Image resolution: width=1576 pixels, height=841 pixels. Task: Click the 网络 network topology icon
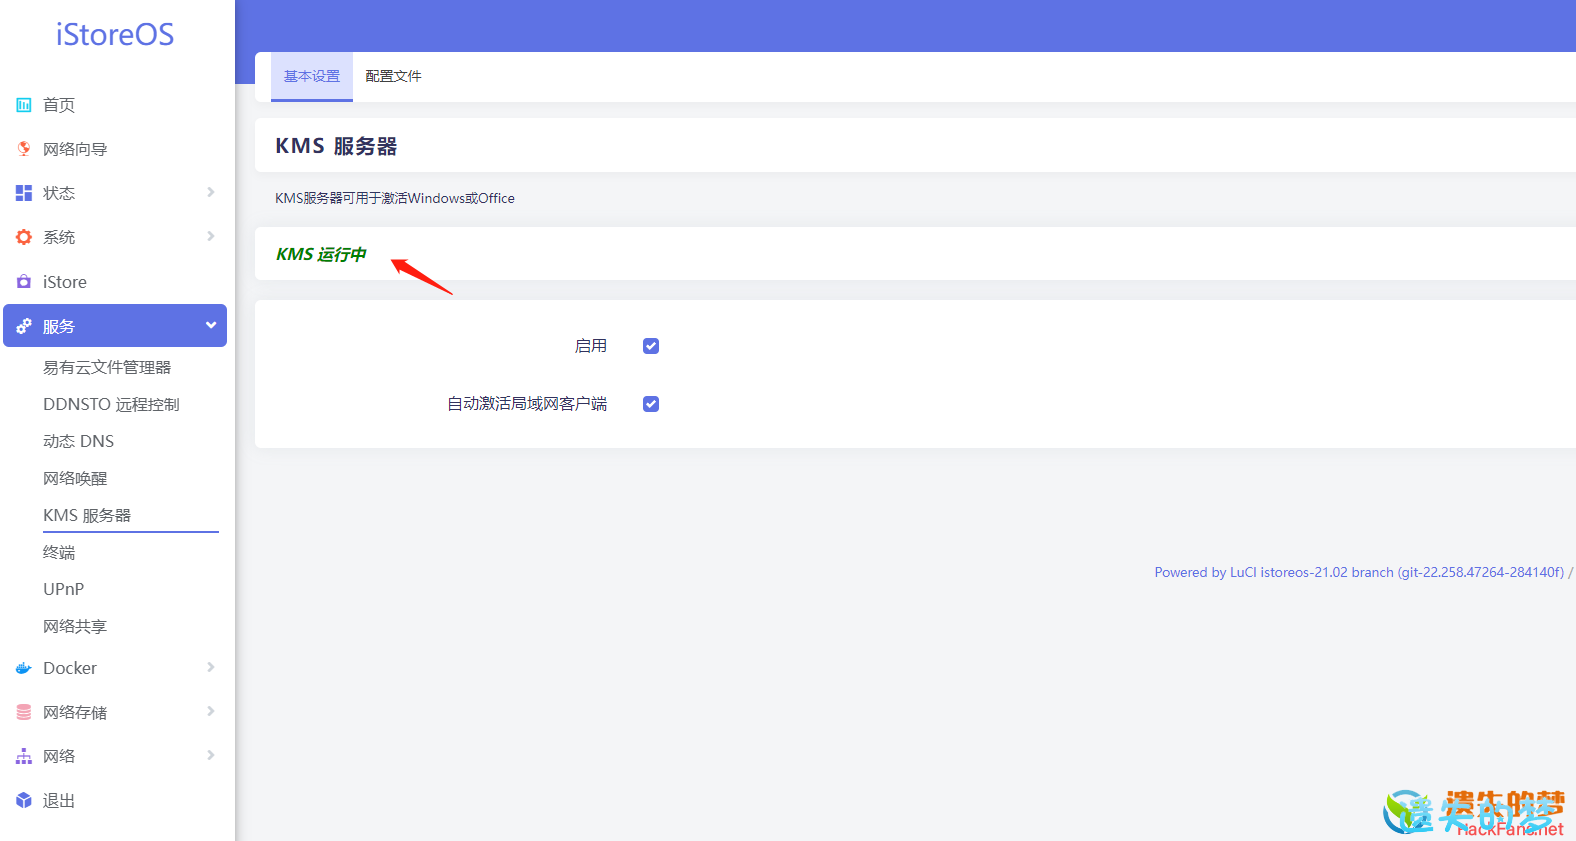[x=24, y=756]
